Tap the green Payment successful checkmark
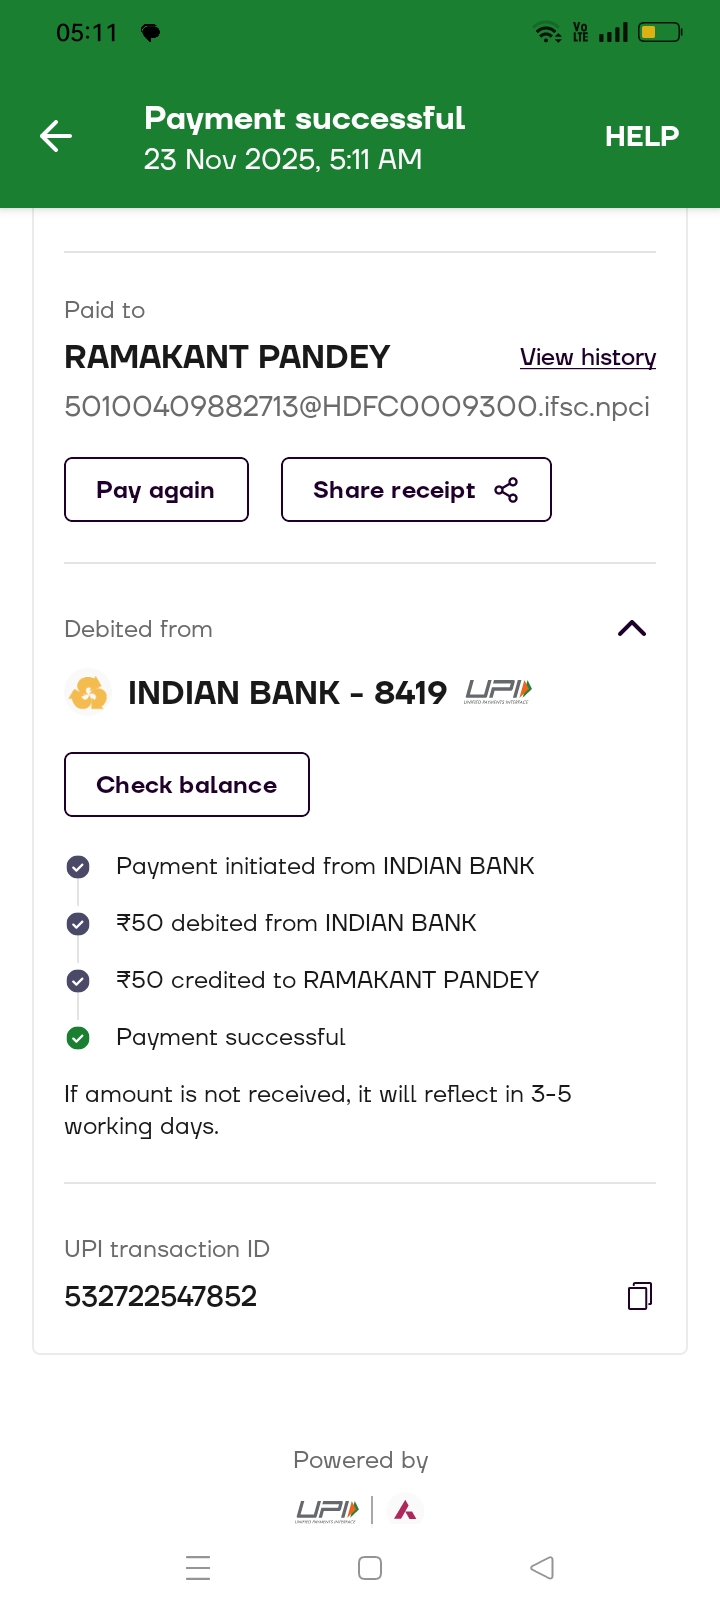The height and width of the screenshot is (1612, 720). pyautogui.click(x=78, y=1038)
